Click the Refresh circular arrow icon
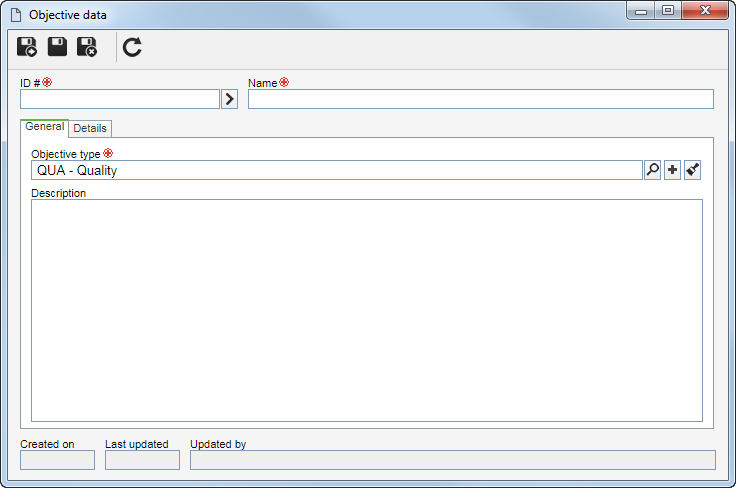Viewport: 736px width, 488px height. [132, 47]
